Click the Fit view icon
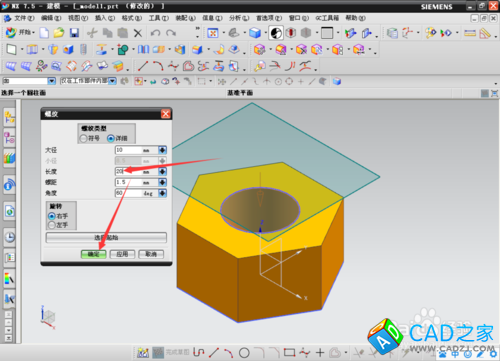The image size is (500, 361). [212, 33]
